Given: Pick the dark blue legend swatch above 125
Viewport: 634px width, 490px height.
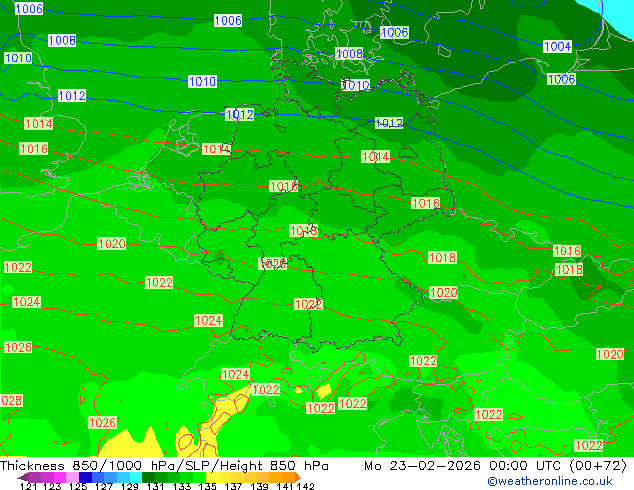Looking at the screenshot, I should [x=84, y=477].
